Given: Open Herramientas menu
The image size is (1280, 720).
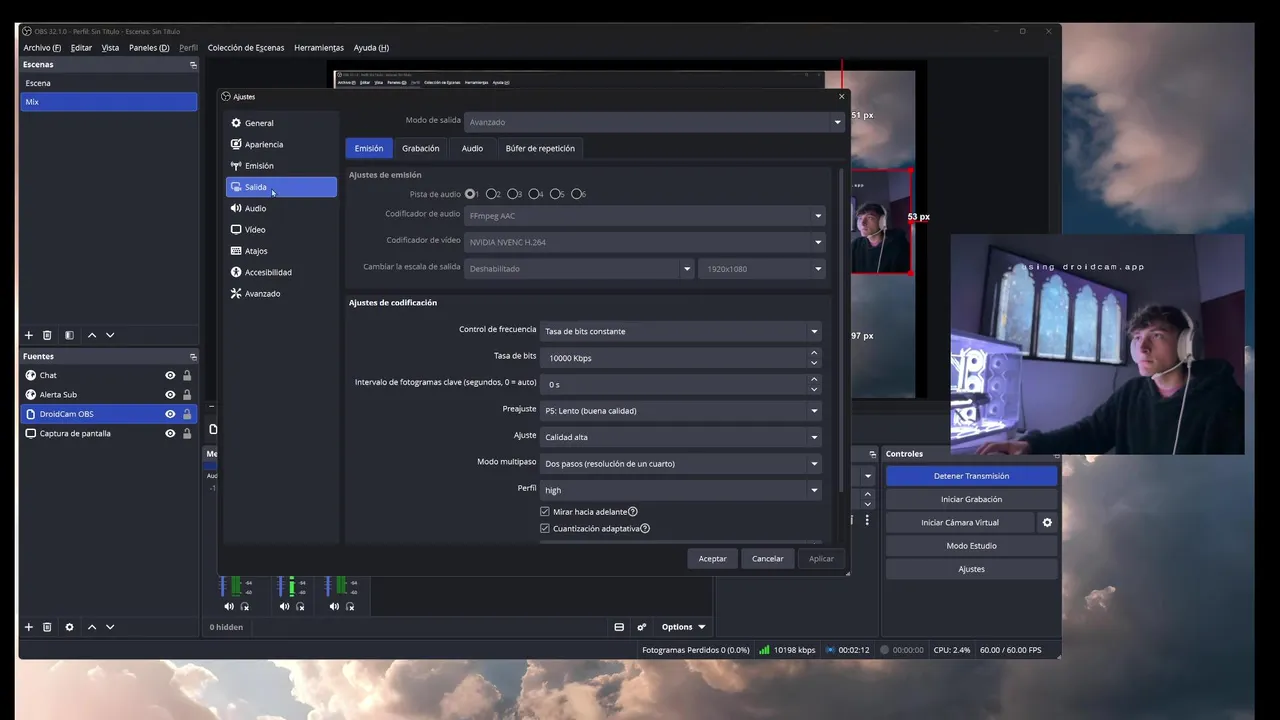Looking at the screenshot, I should click(x=319, y=48).
